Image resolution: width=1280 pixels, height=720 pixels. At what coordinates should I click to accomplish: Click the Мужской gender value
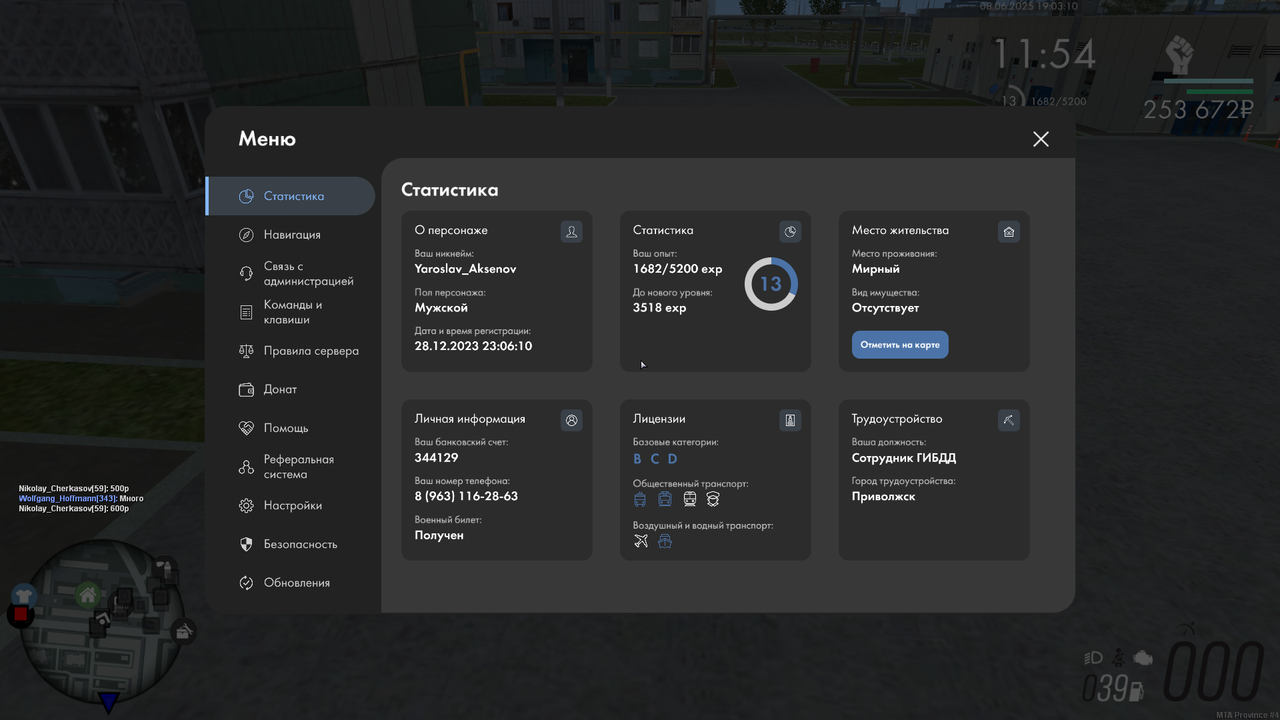441,308
